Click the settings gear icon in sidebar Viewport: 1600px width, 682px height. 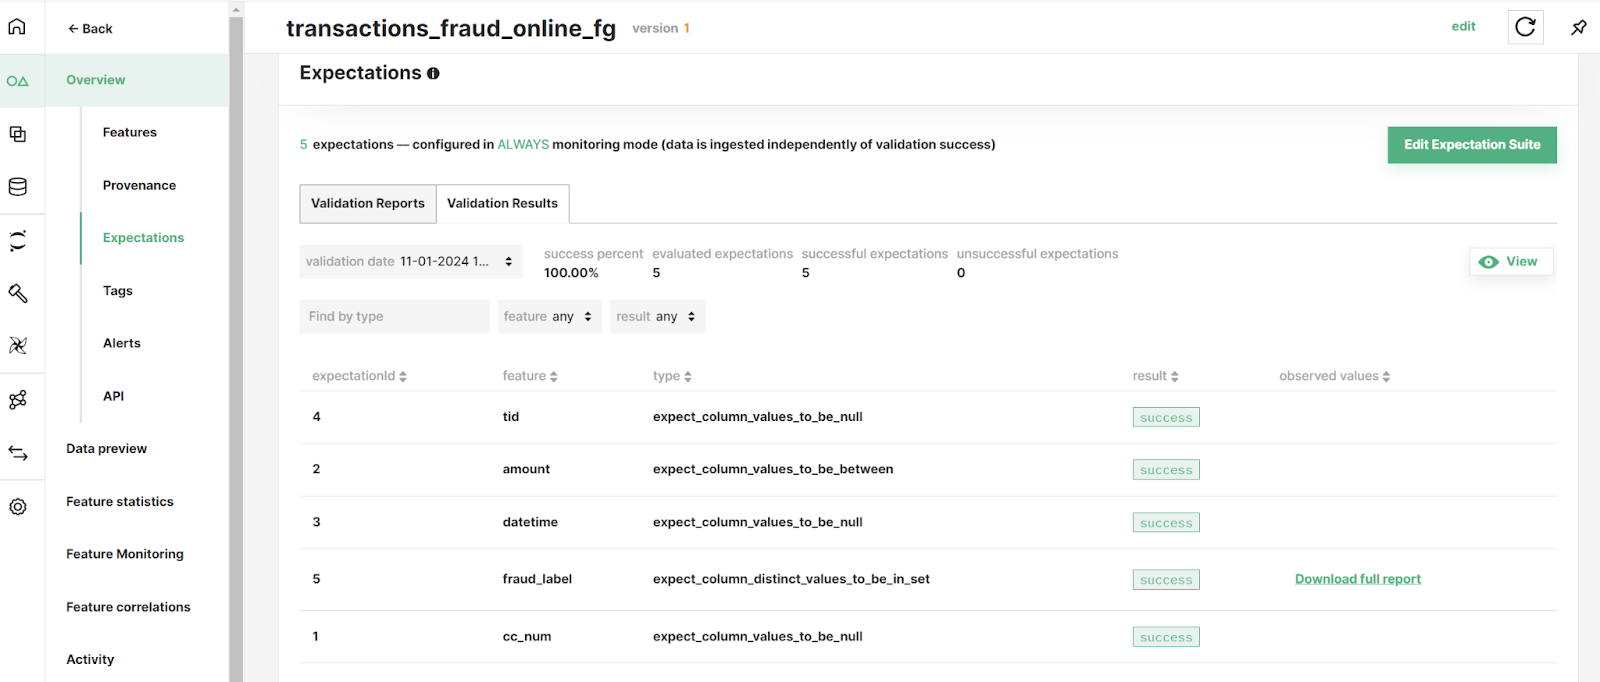(x=18, y=507)
